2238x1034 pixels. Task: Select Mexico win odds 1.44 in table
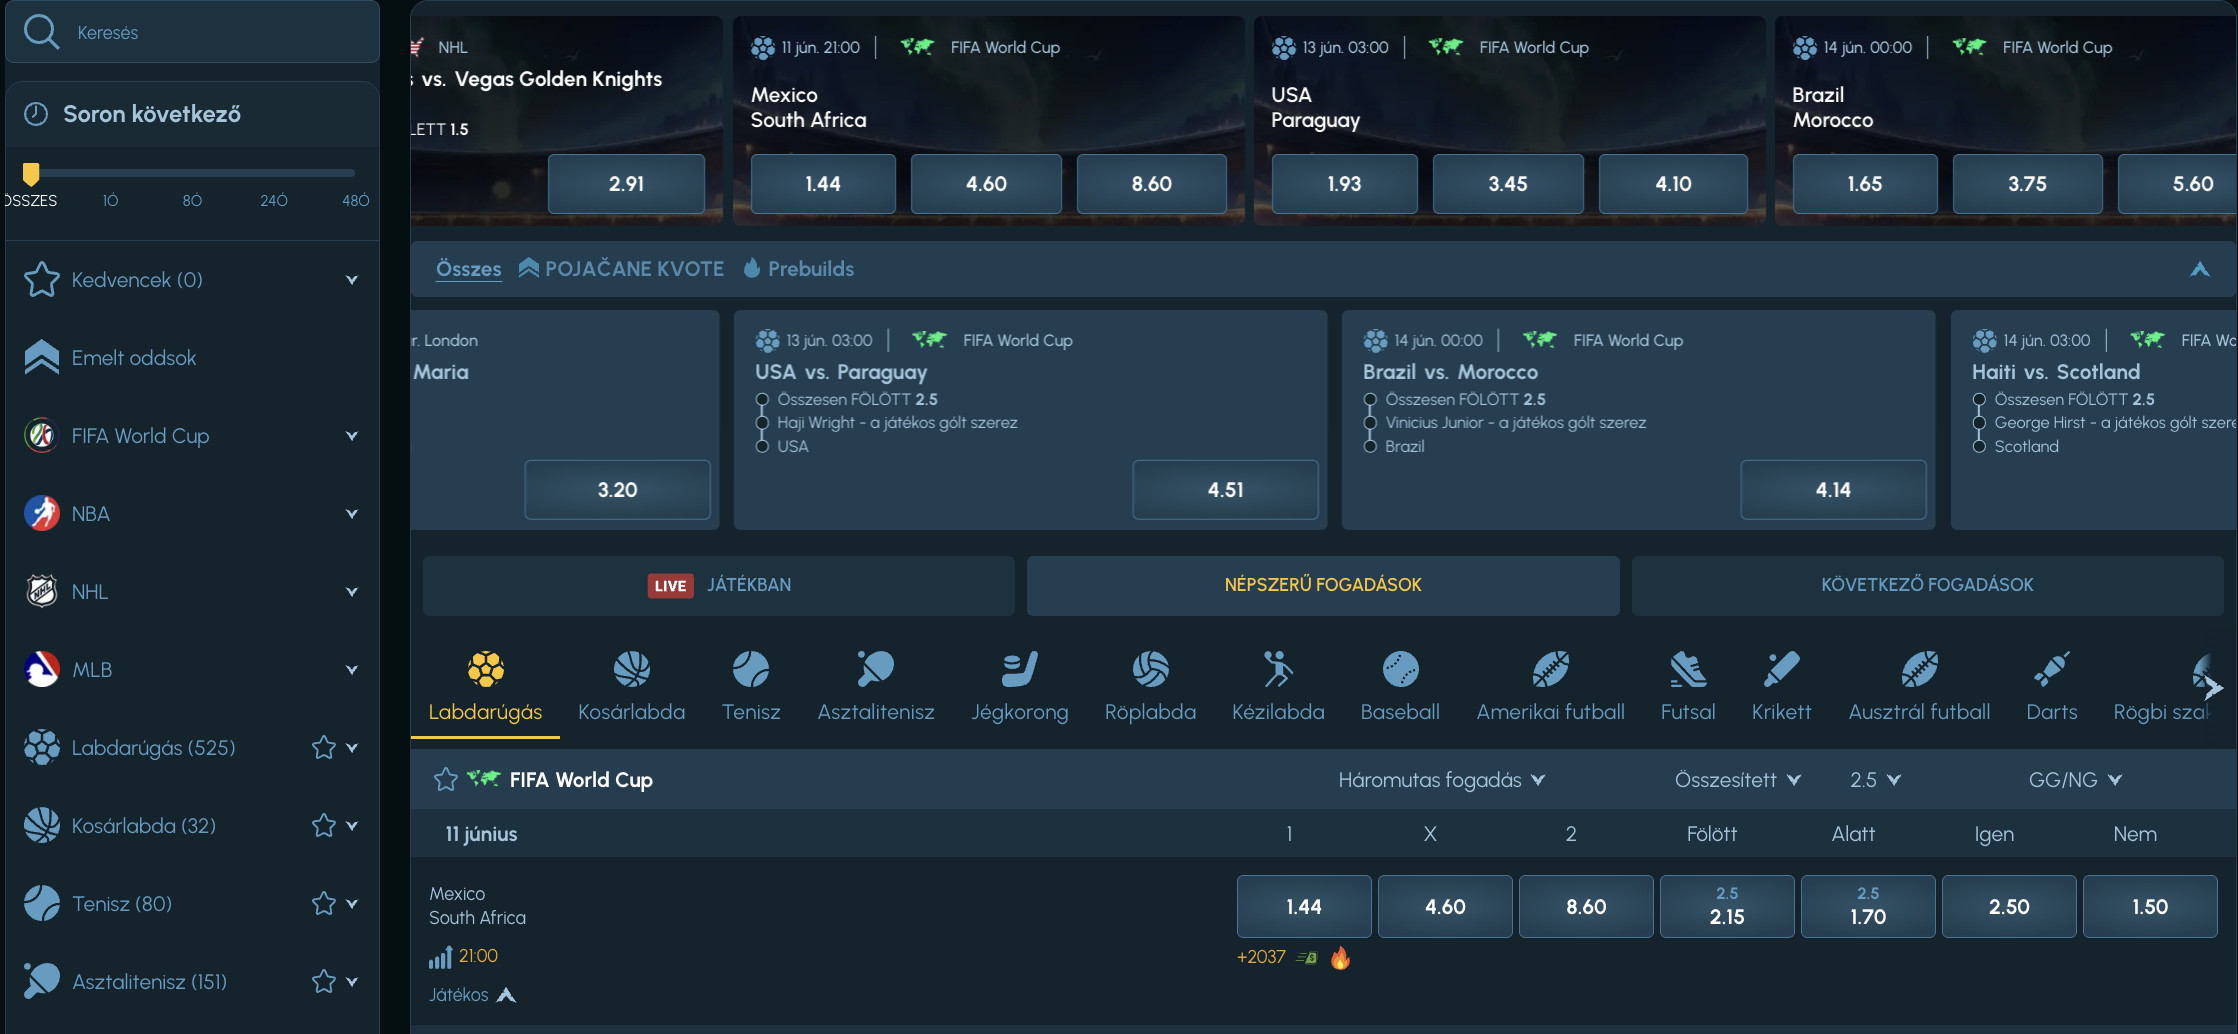(x=1304, y=906)
